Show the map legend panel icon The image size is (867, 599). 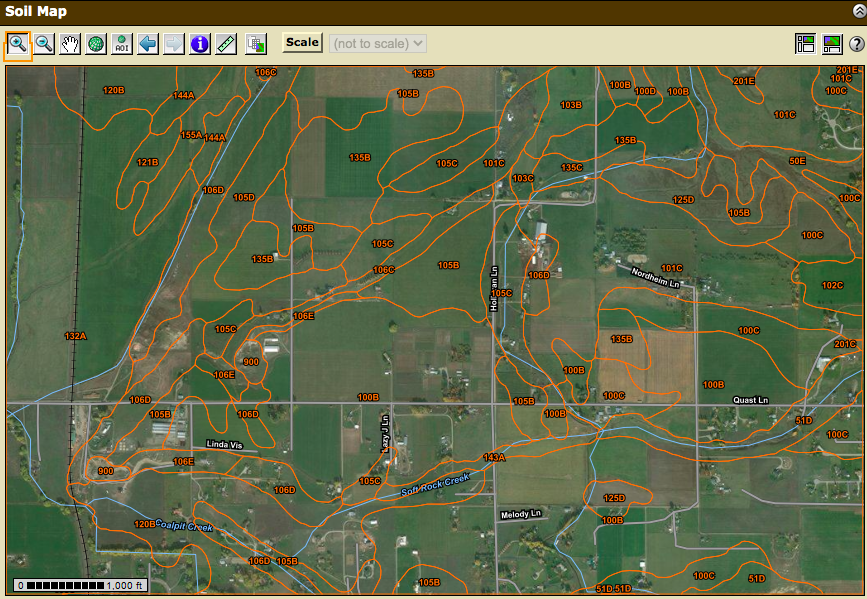point(805,44)
